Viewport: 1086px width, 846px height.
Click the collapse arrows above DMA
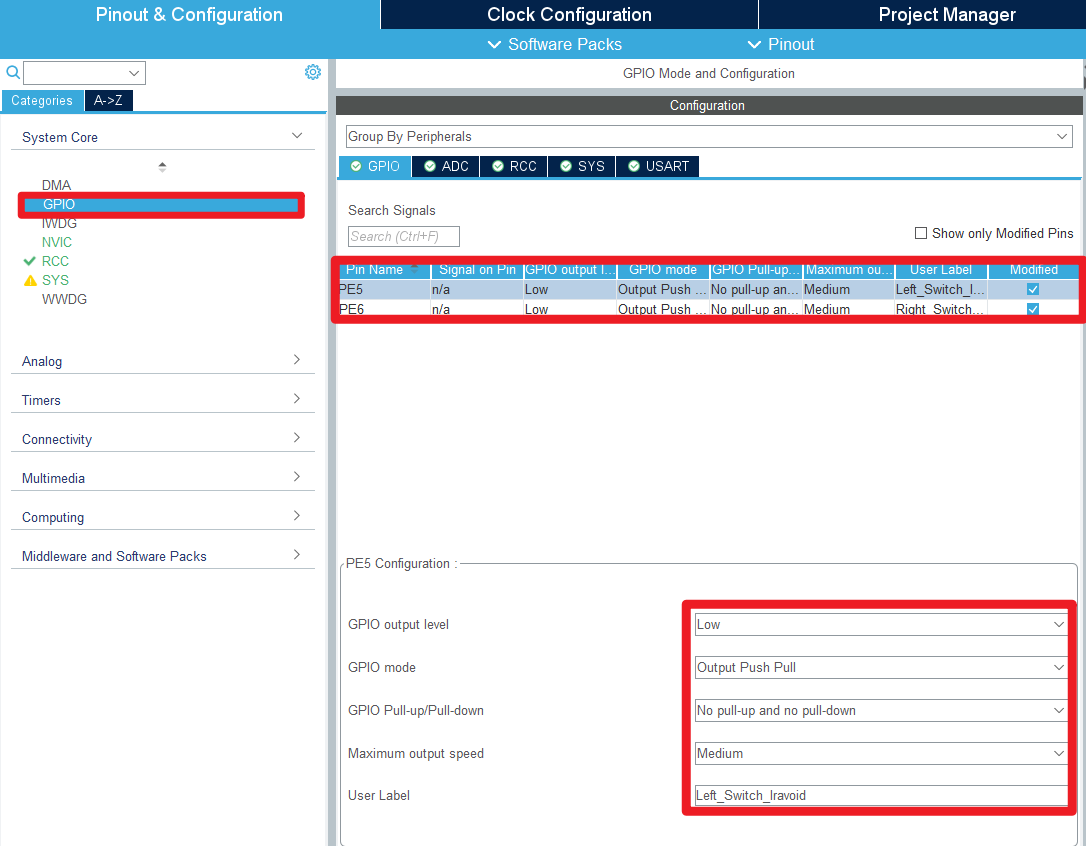[x=162, y=167]
